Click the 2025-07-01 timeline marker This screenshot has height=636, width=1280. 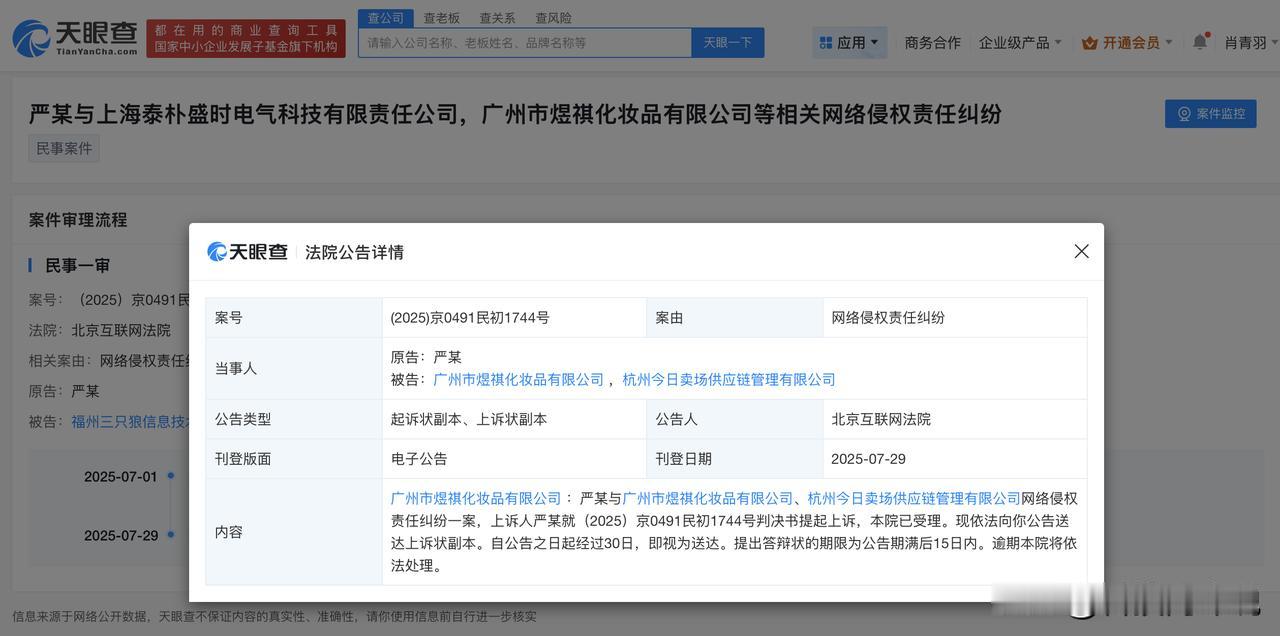(x=171, y=476)
